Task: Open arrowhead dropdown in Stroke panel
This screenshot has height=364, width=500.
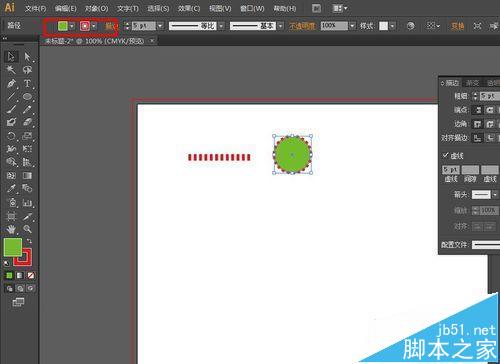Action: [x=495, y=194]
